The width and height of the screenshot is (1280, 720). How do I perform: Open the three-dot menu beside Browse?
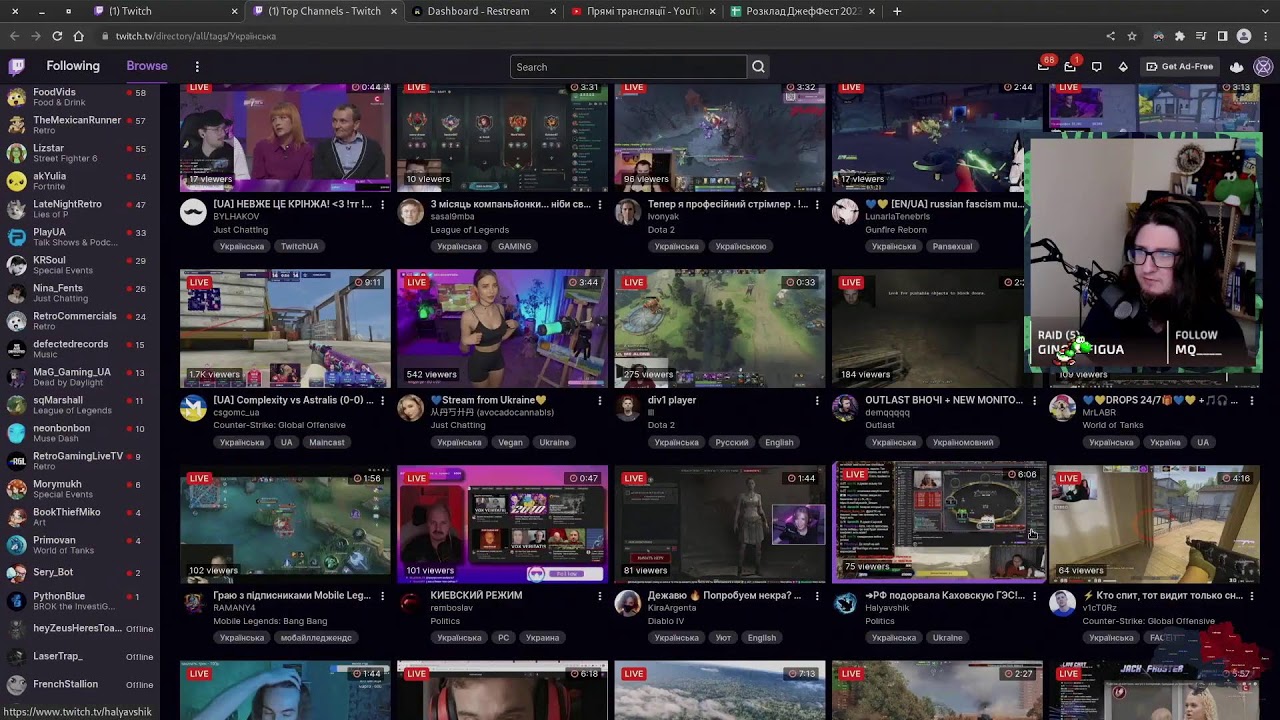197,67
